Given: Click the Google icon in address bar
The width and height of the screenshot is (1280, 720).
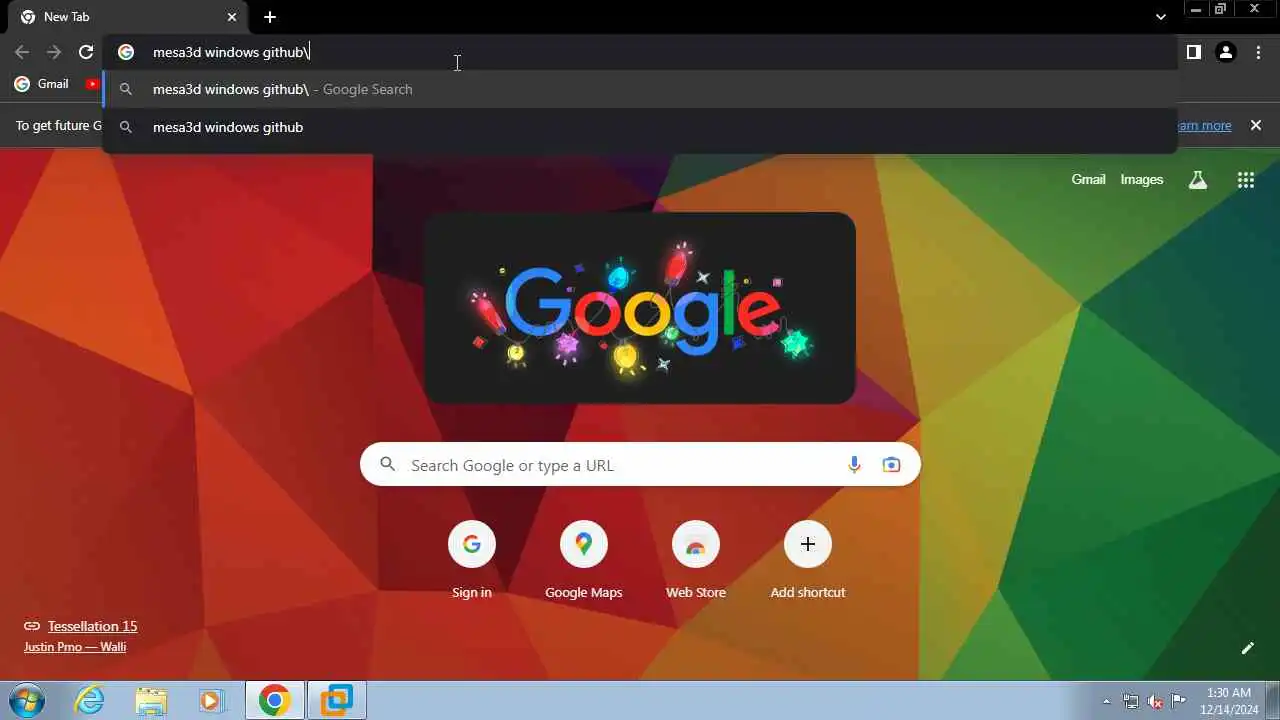Looking at the screenshot, I should click(x=126, y=52).
